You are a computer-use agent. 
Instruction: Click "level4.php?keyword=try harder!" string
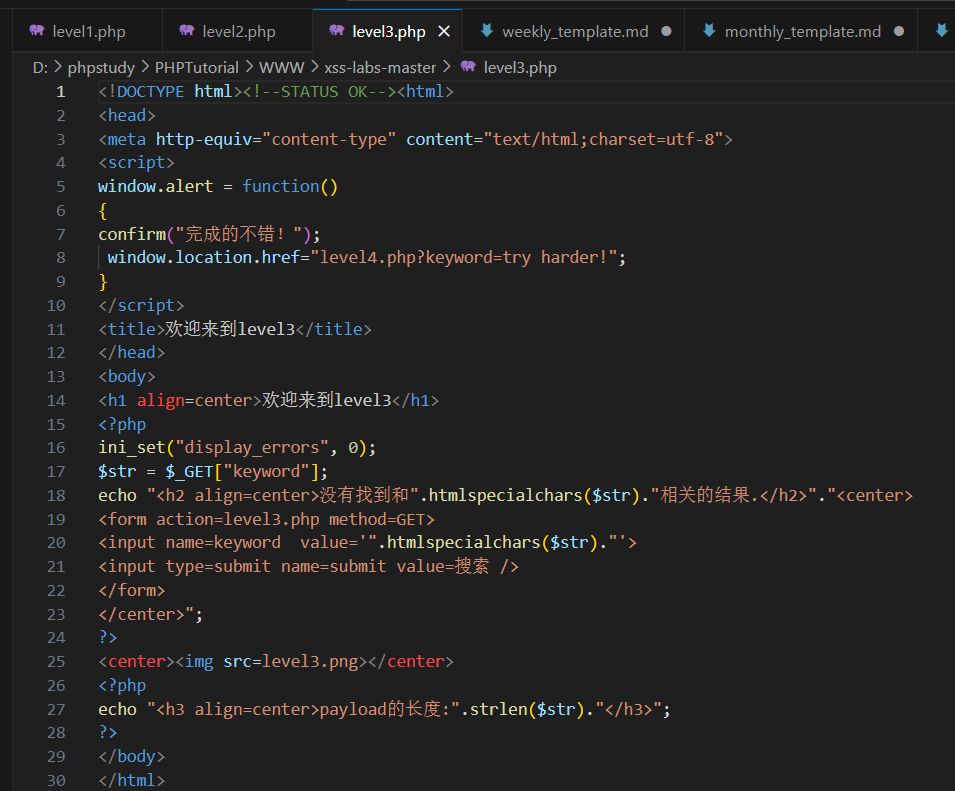tap(463, 258)
